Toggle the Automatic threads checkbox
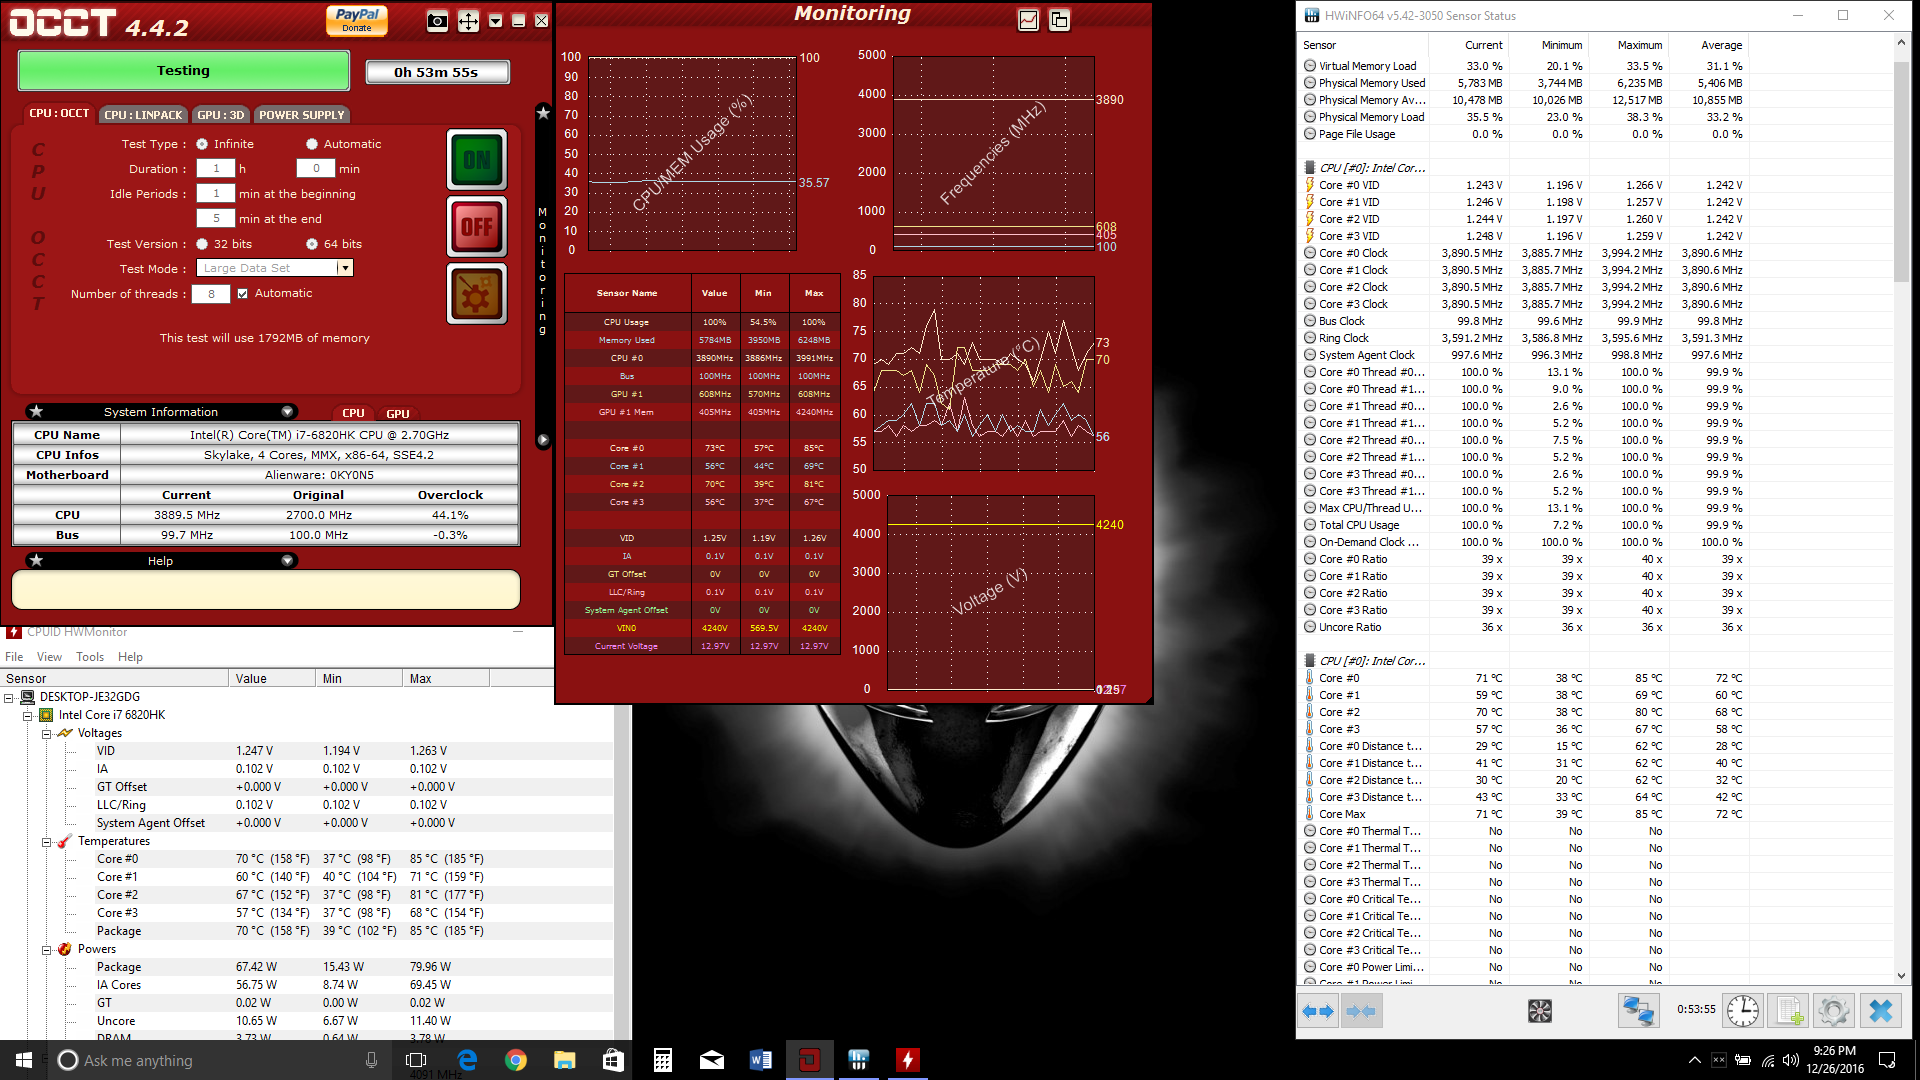This screenshot has width=1920, height=1080. (x=242, y=294)
